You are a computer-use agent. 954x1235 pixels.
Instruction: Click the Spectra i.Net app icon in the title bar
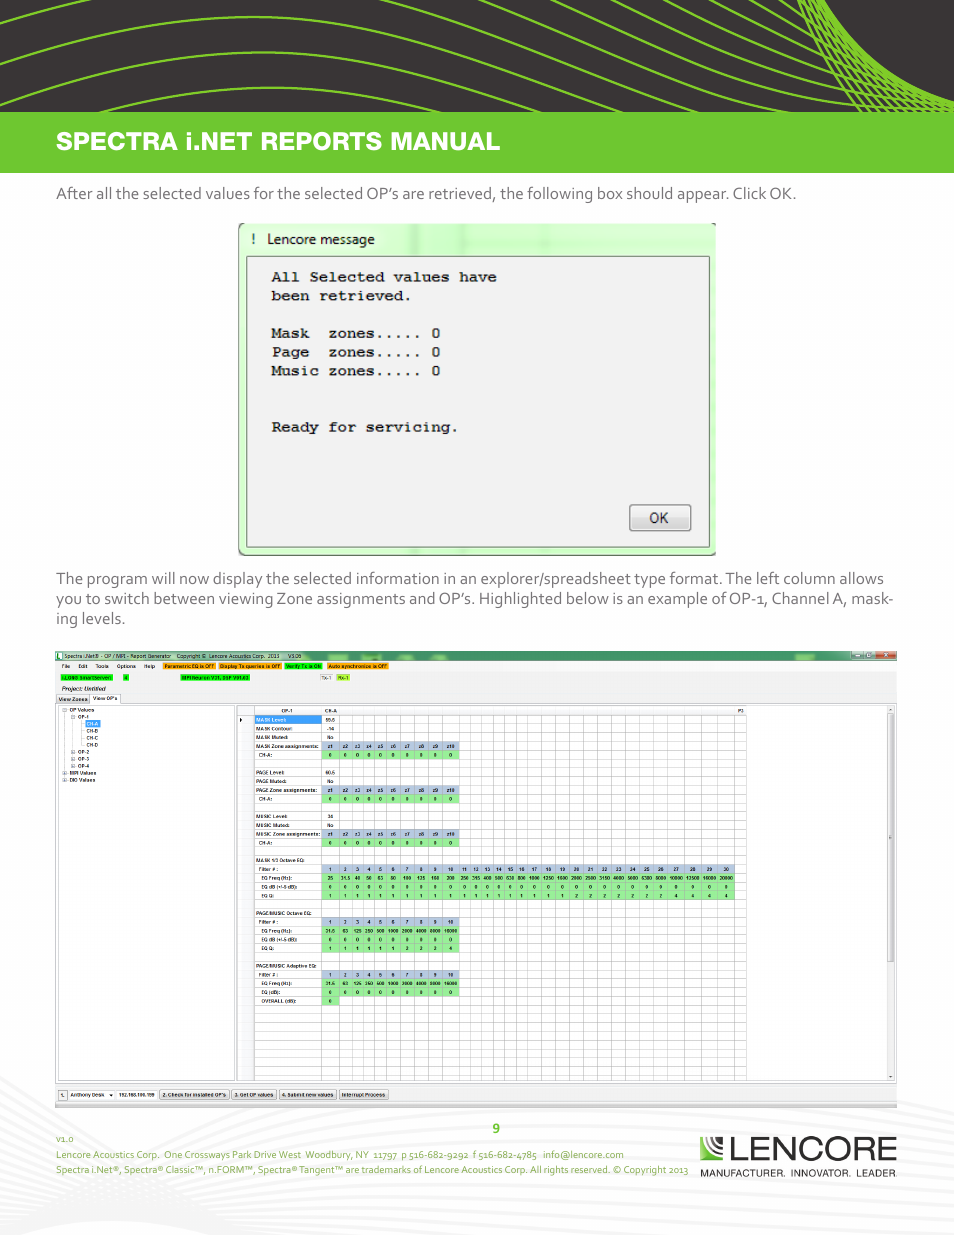click(59, 656)
